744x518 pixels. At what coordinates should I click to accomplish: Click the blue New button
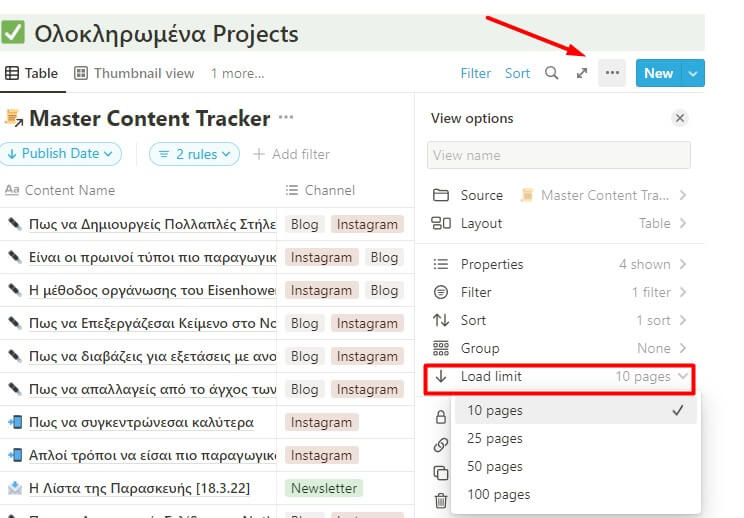tap(658, 73)
